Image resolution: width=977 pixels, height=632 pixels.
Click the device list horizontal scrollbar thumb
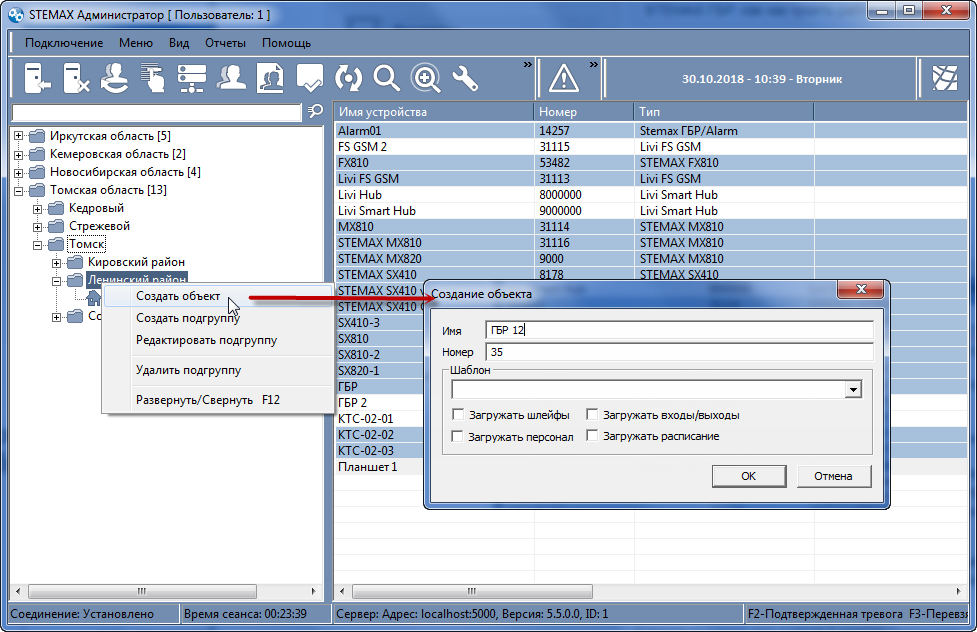click(x=472, y=591)
